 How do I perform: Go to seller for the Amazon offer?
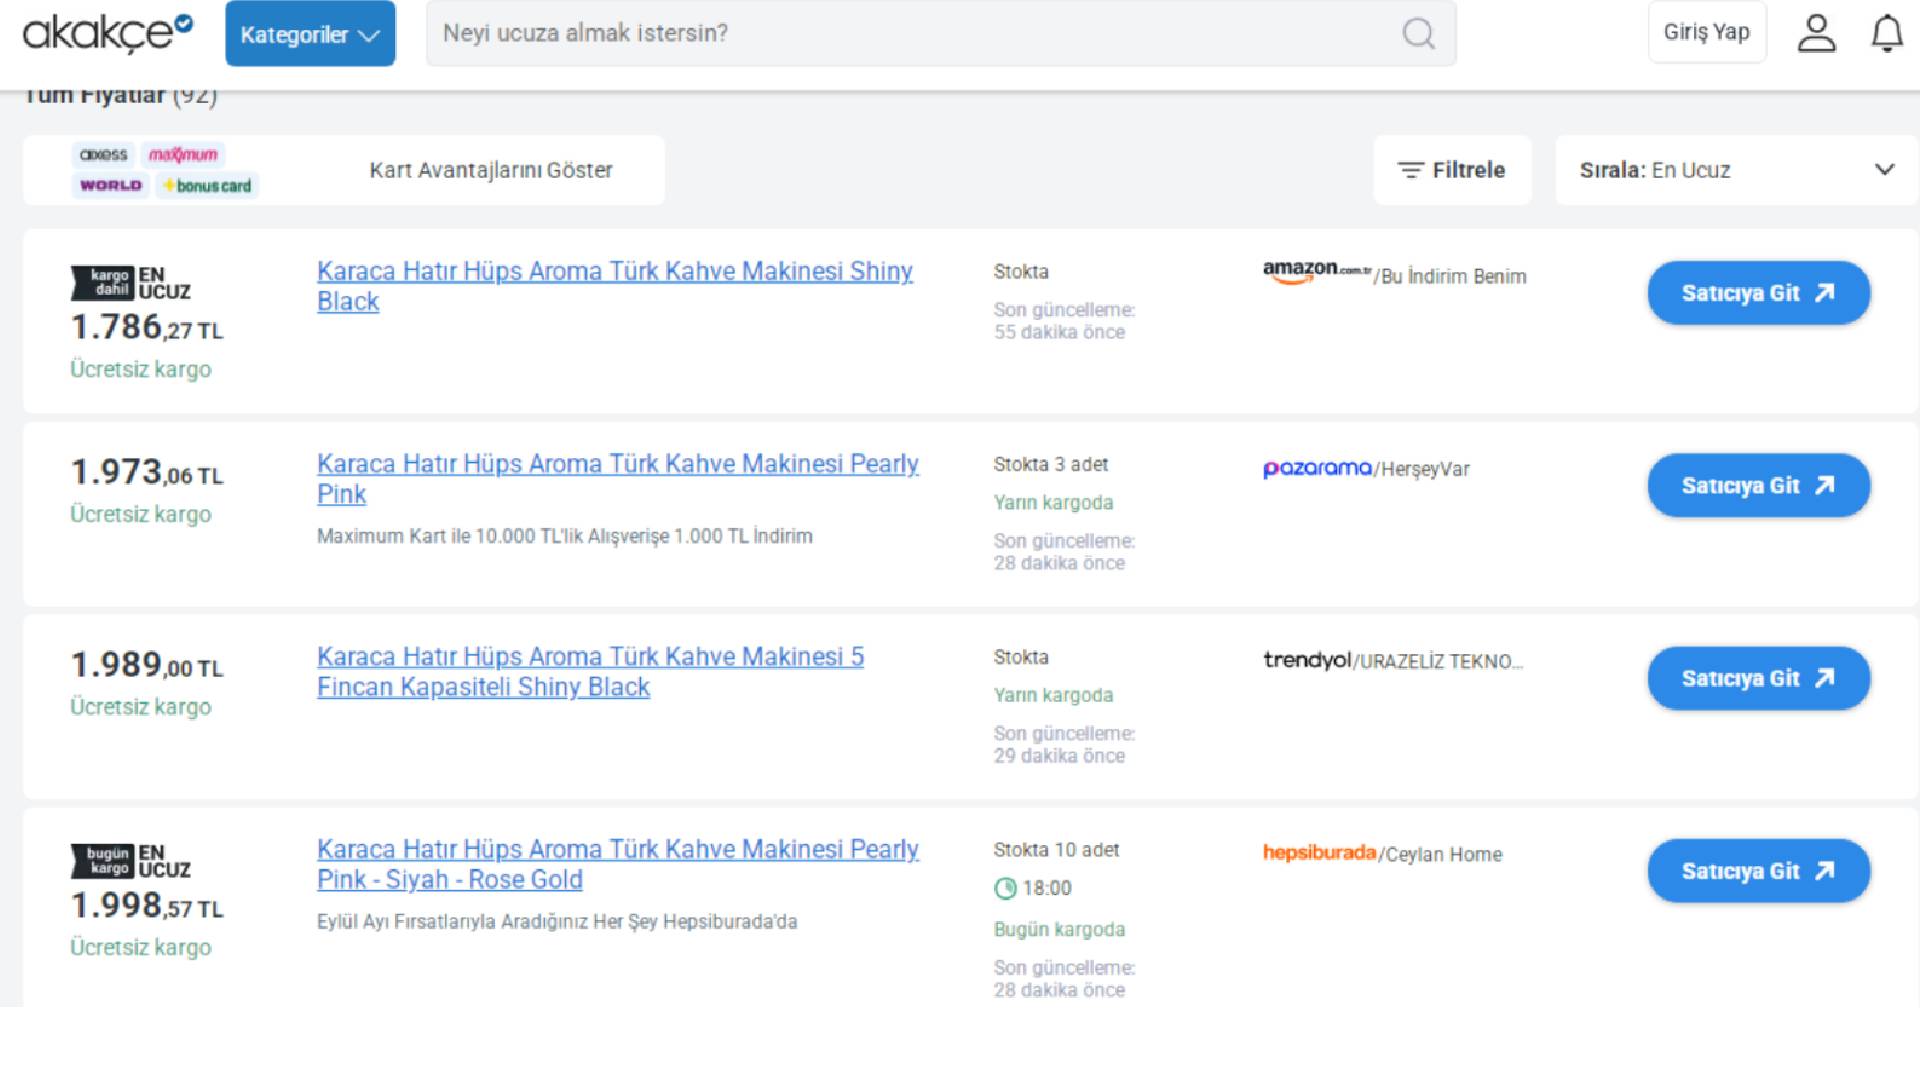click(1759, 293)
